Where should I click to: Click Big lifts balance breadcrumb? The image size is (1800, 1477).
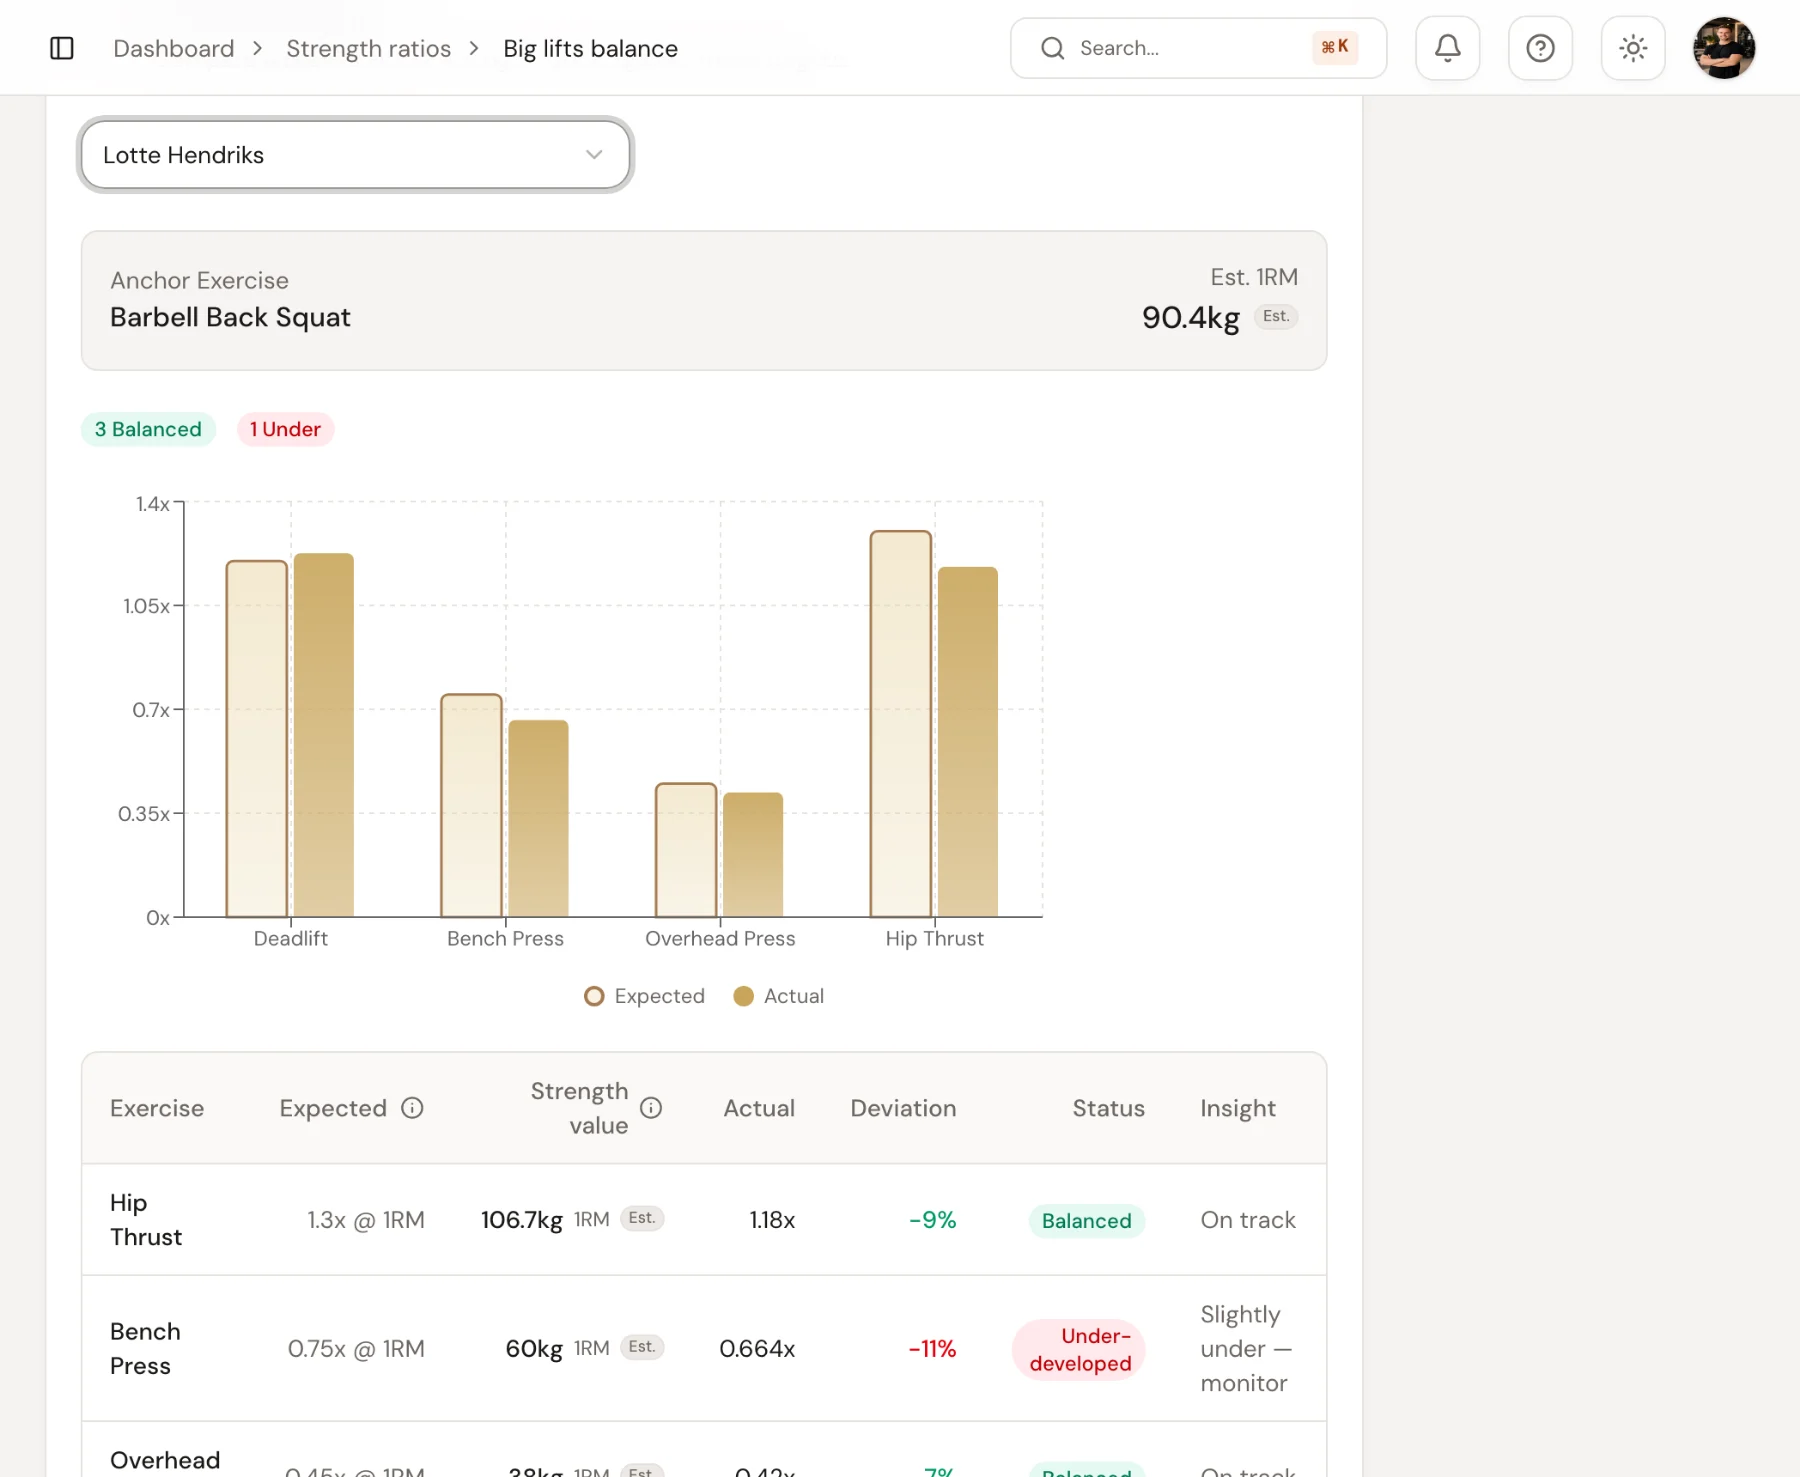pyautogui.click(x=590, y=48)
